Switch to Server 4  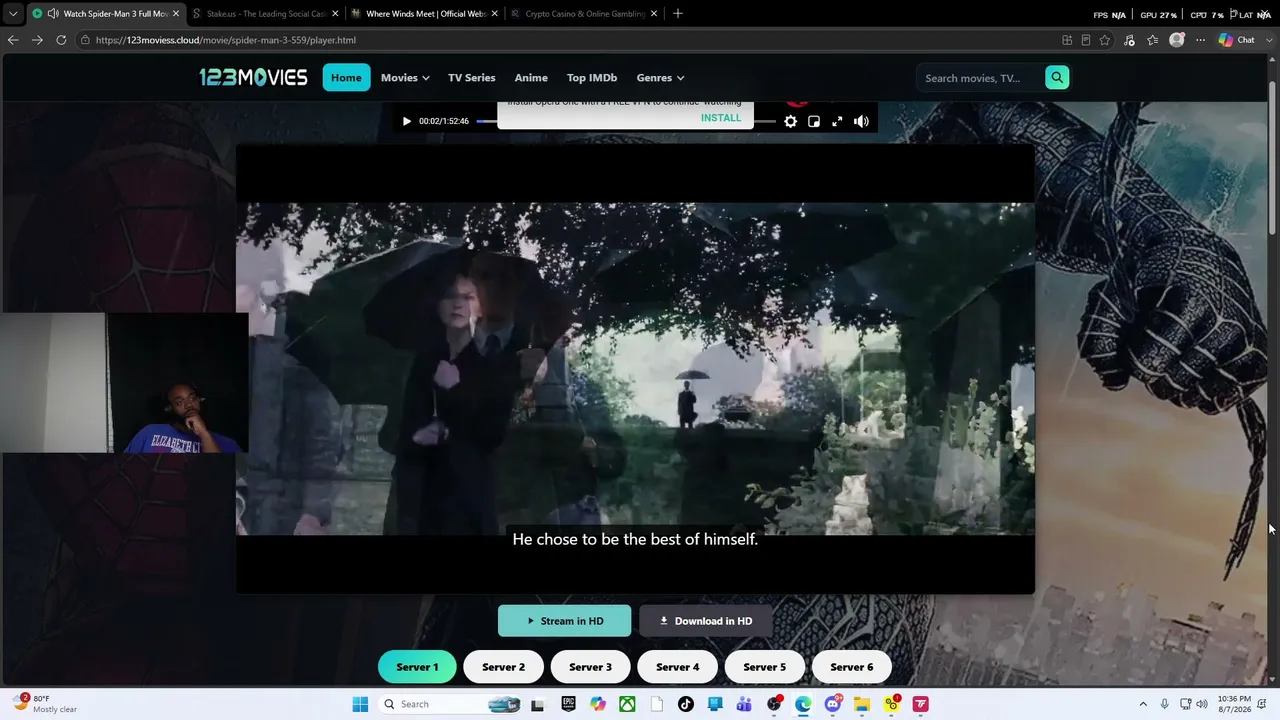677,667
